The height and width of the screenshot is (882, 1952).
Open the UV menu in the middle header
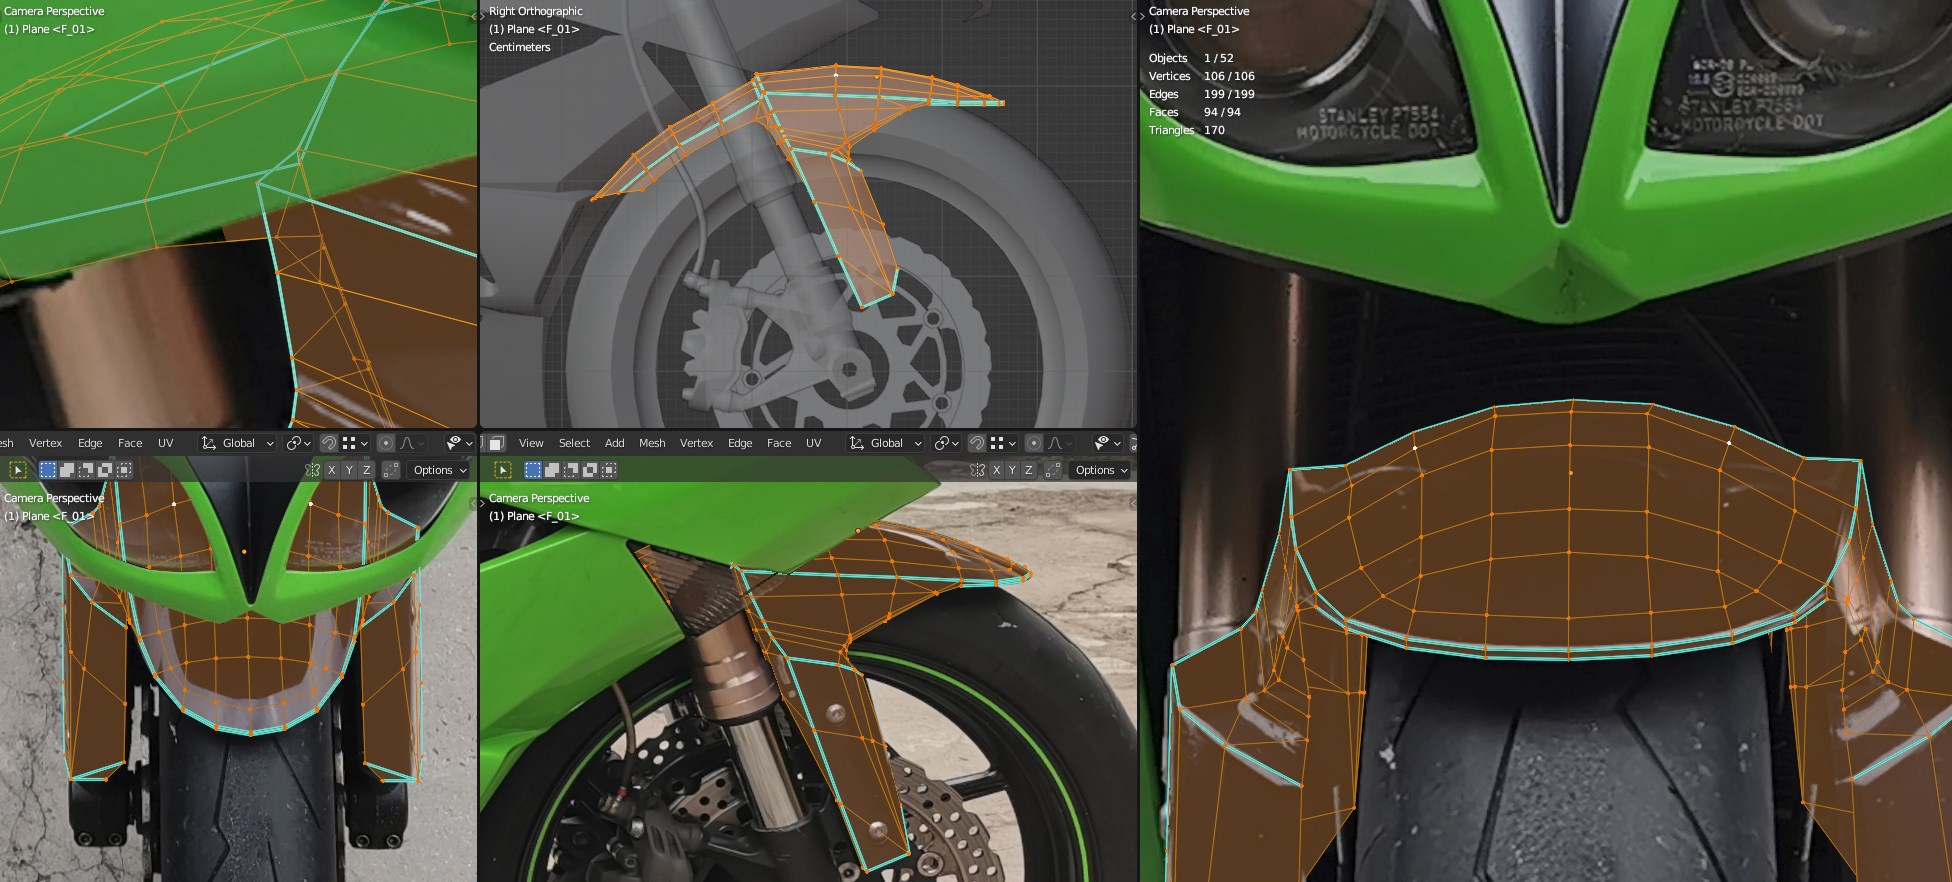(814, 443)
